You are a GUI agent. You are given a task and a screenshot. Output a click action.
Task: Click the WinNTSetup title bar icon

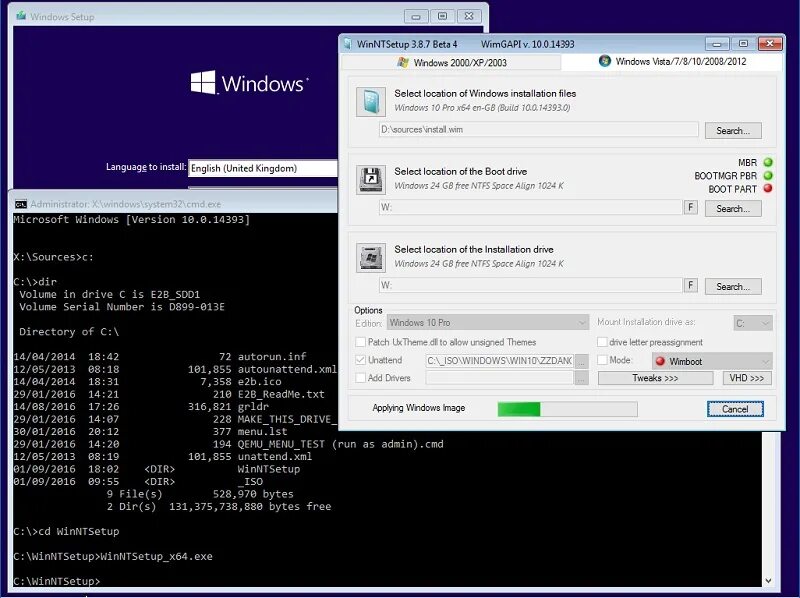tap(347, 44)
